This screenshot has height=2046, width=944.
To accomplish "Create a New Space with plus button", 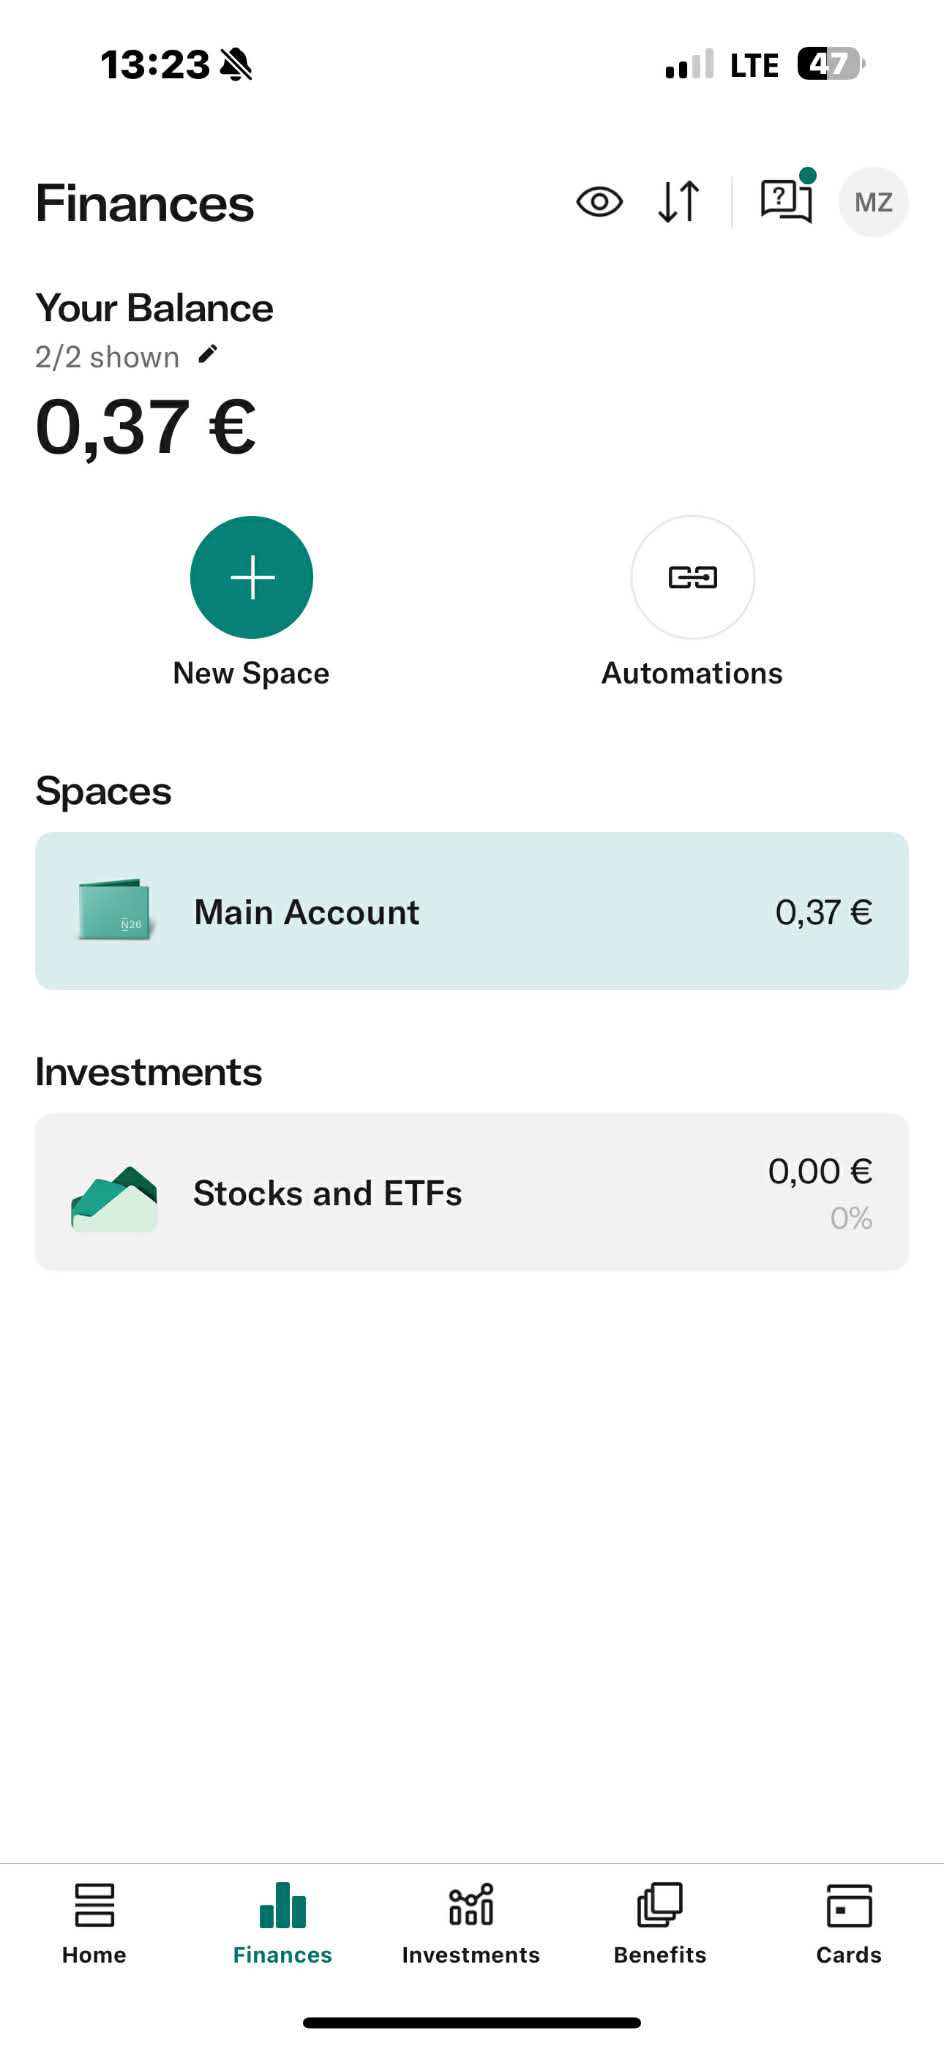I will click(251, 577).
